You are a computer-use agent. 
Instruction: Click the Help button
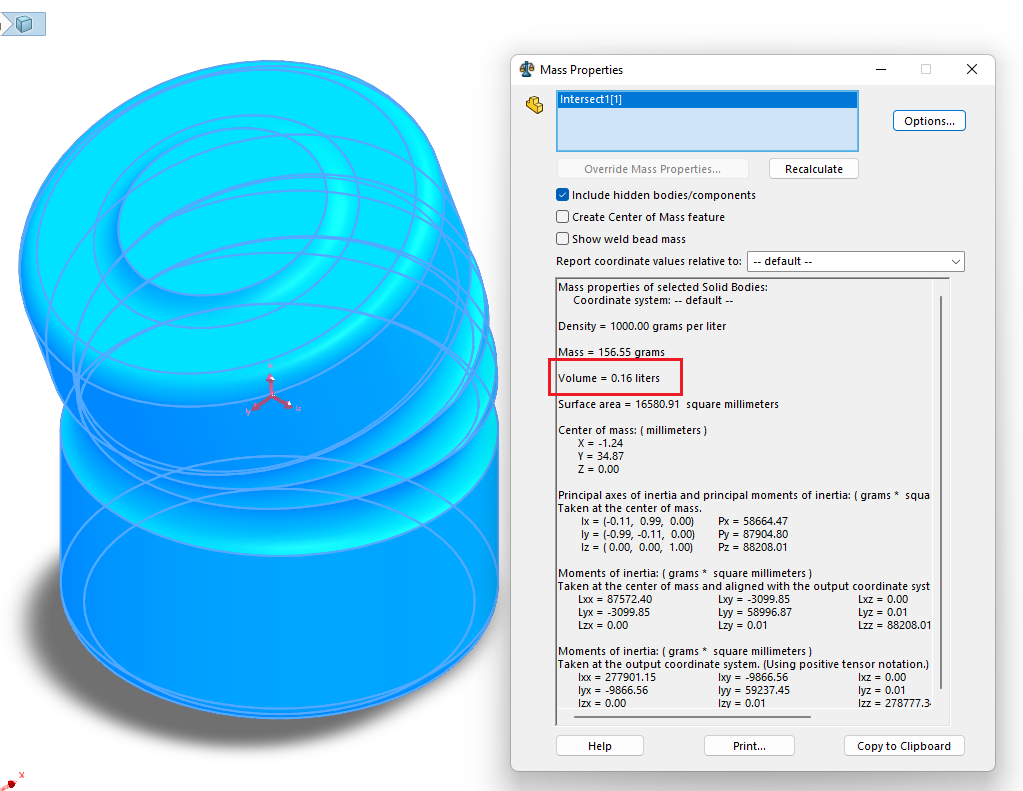pos(599,746)
